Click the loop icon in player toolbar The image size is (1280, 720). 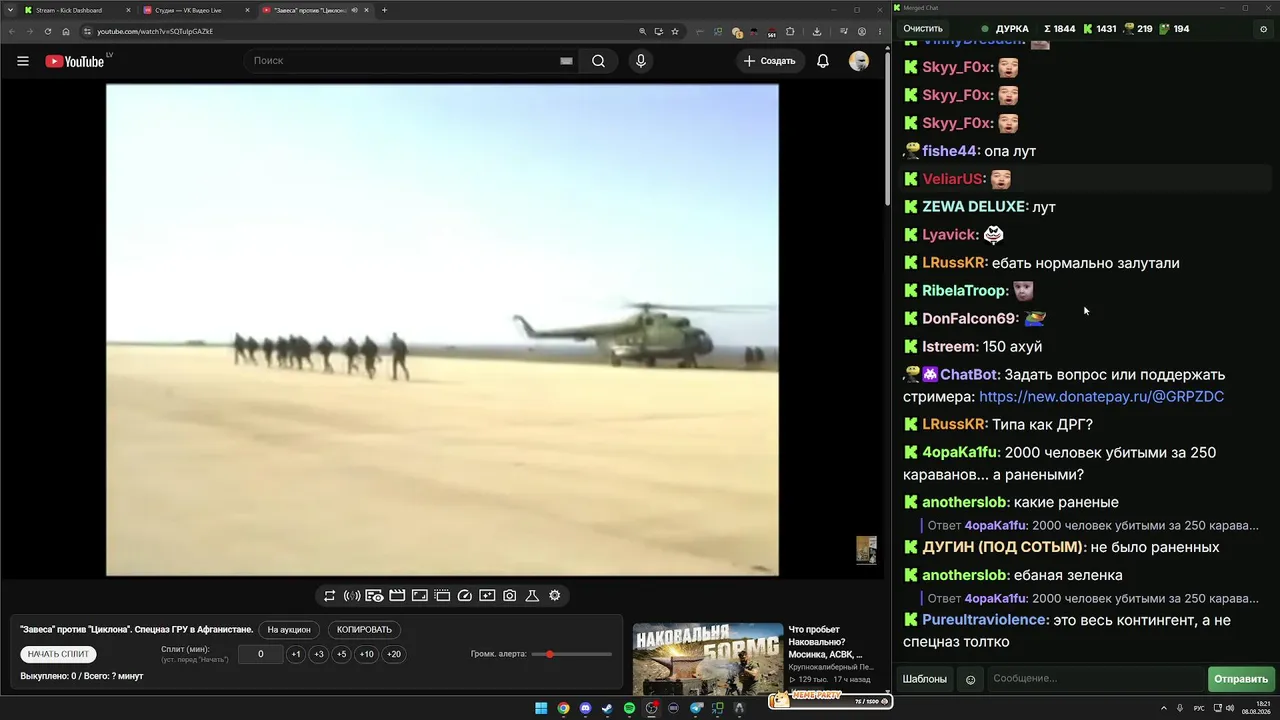tap(329, 596)
